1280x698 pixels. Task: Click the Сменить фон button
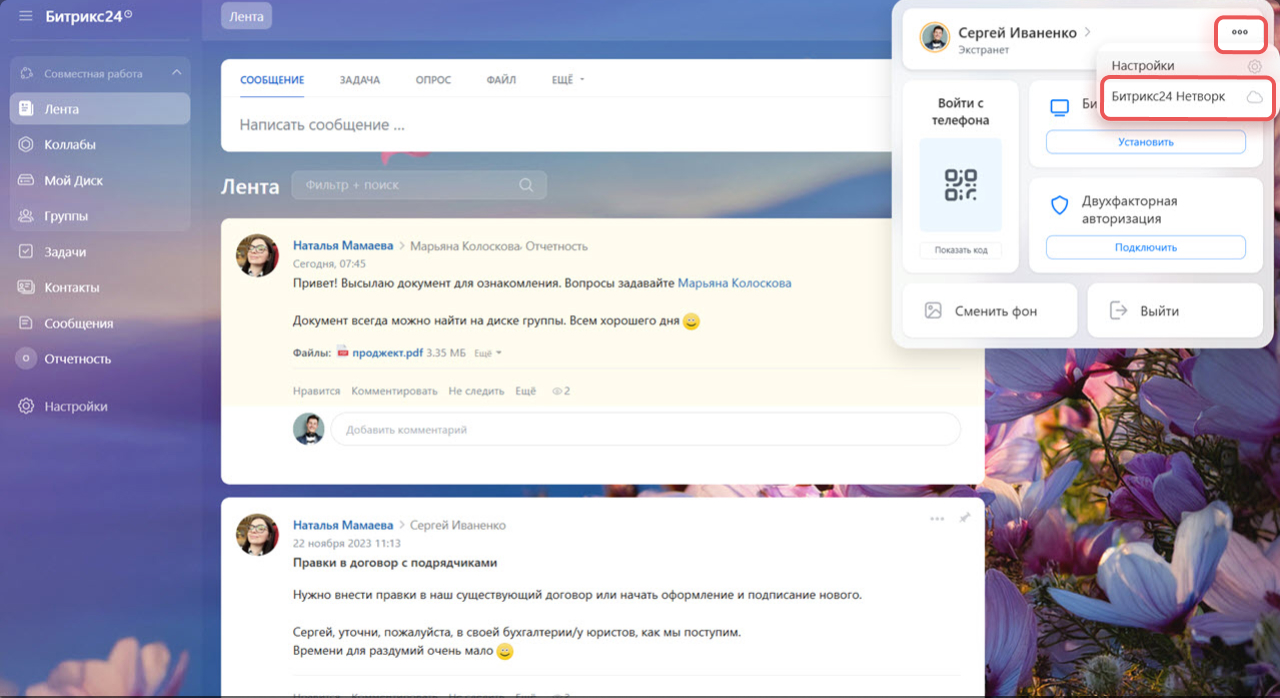point(990,311)
